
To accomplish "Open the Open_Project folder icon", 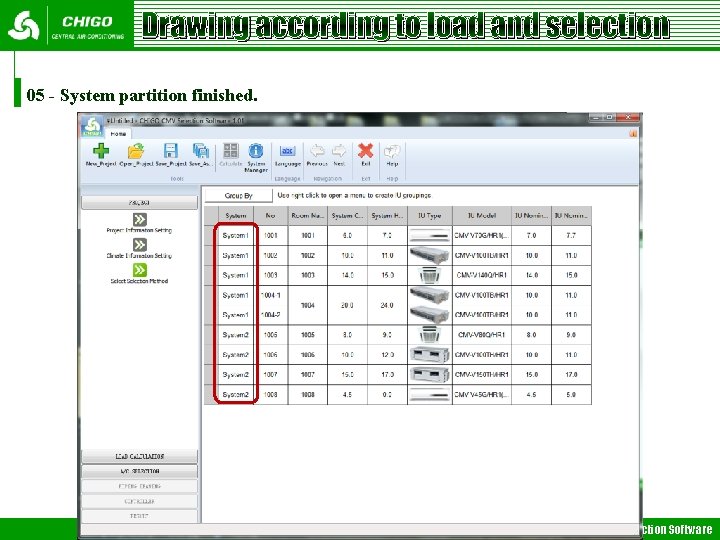I will pyautogui.click(x=136, y=151).
